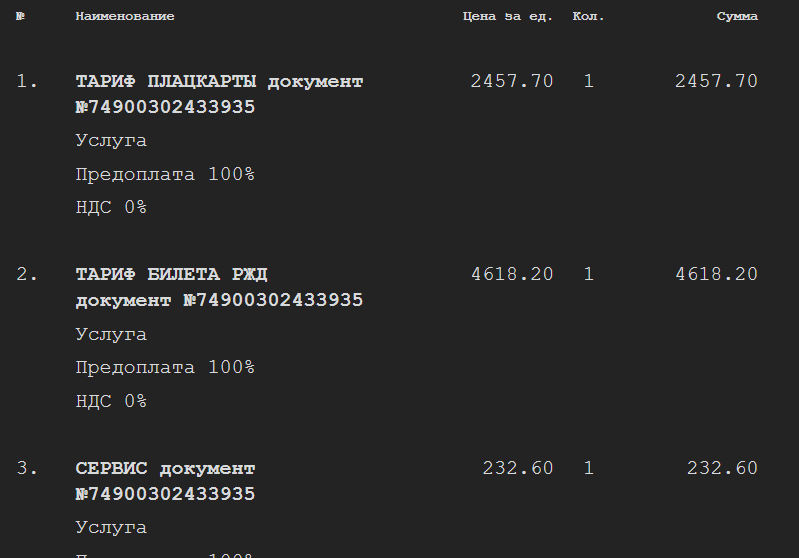Click the Цена за ед. column header
Viewport: 799px width, 558px height.
tap(508, 16)
